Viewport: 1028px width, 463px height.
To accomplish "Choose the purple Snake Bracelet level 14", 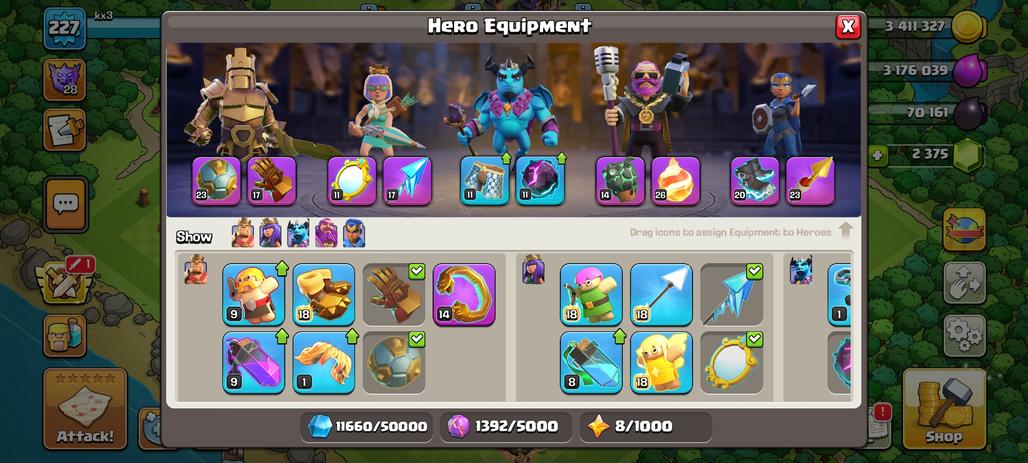I will pyautogui.click(x=464, y=294).
